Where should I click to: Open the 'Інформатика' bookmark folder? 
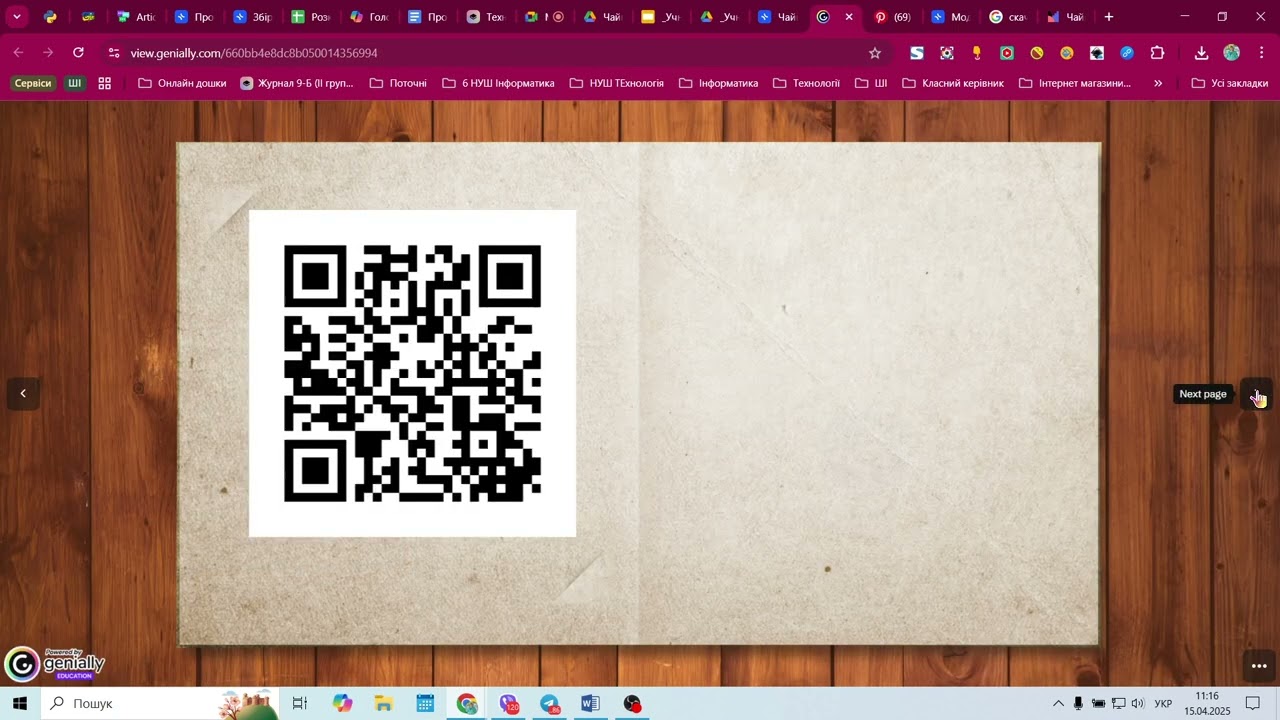(719, 83)
